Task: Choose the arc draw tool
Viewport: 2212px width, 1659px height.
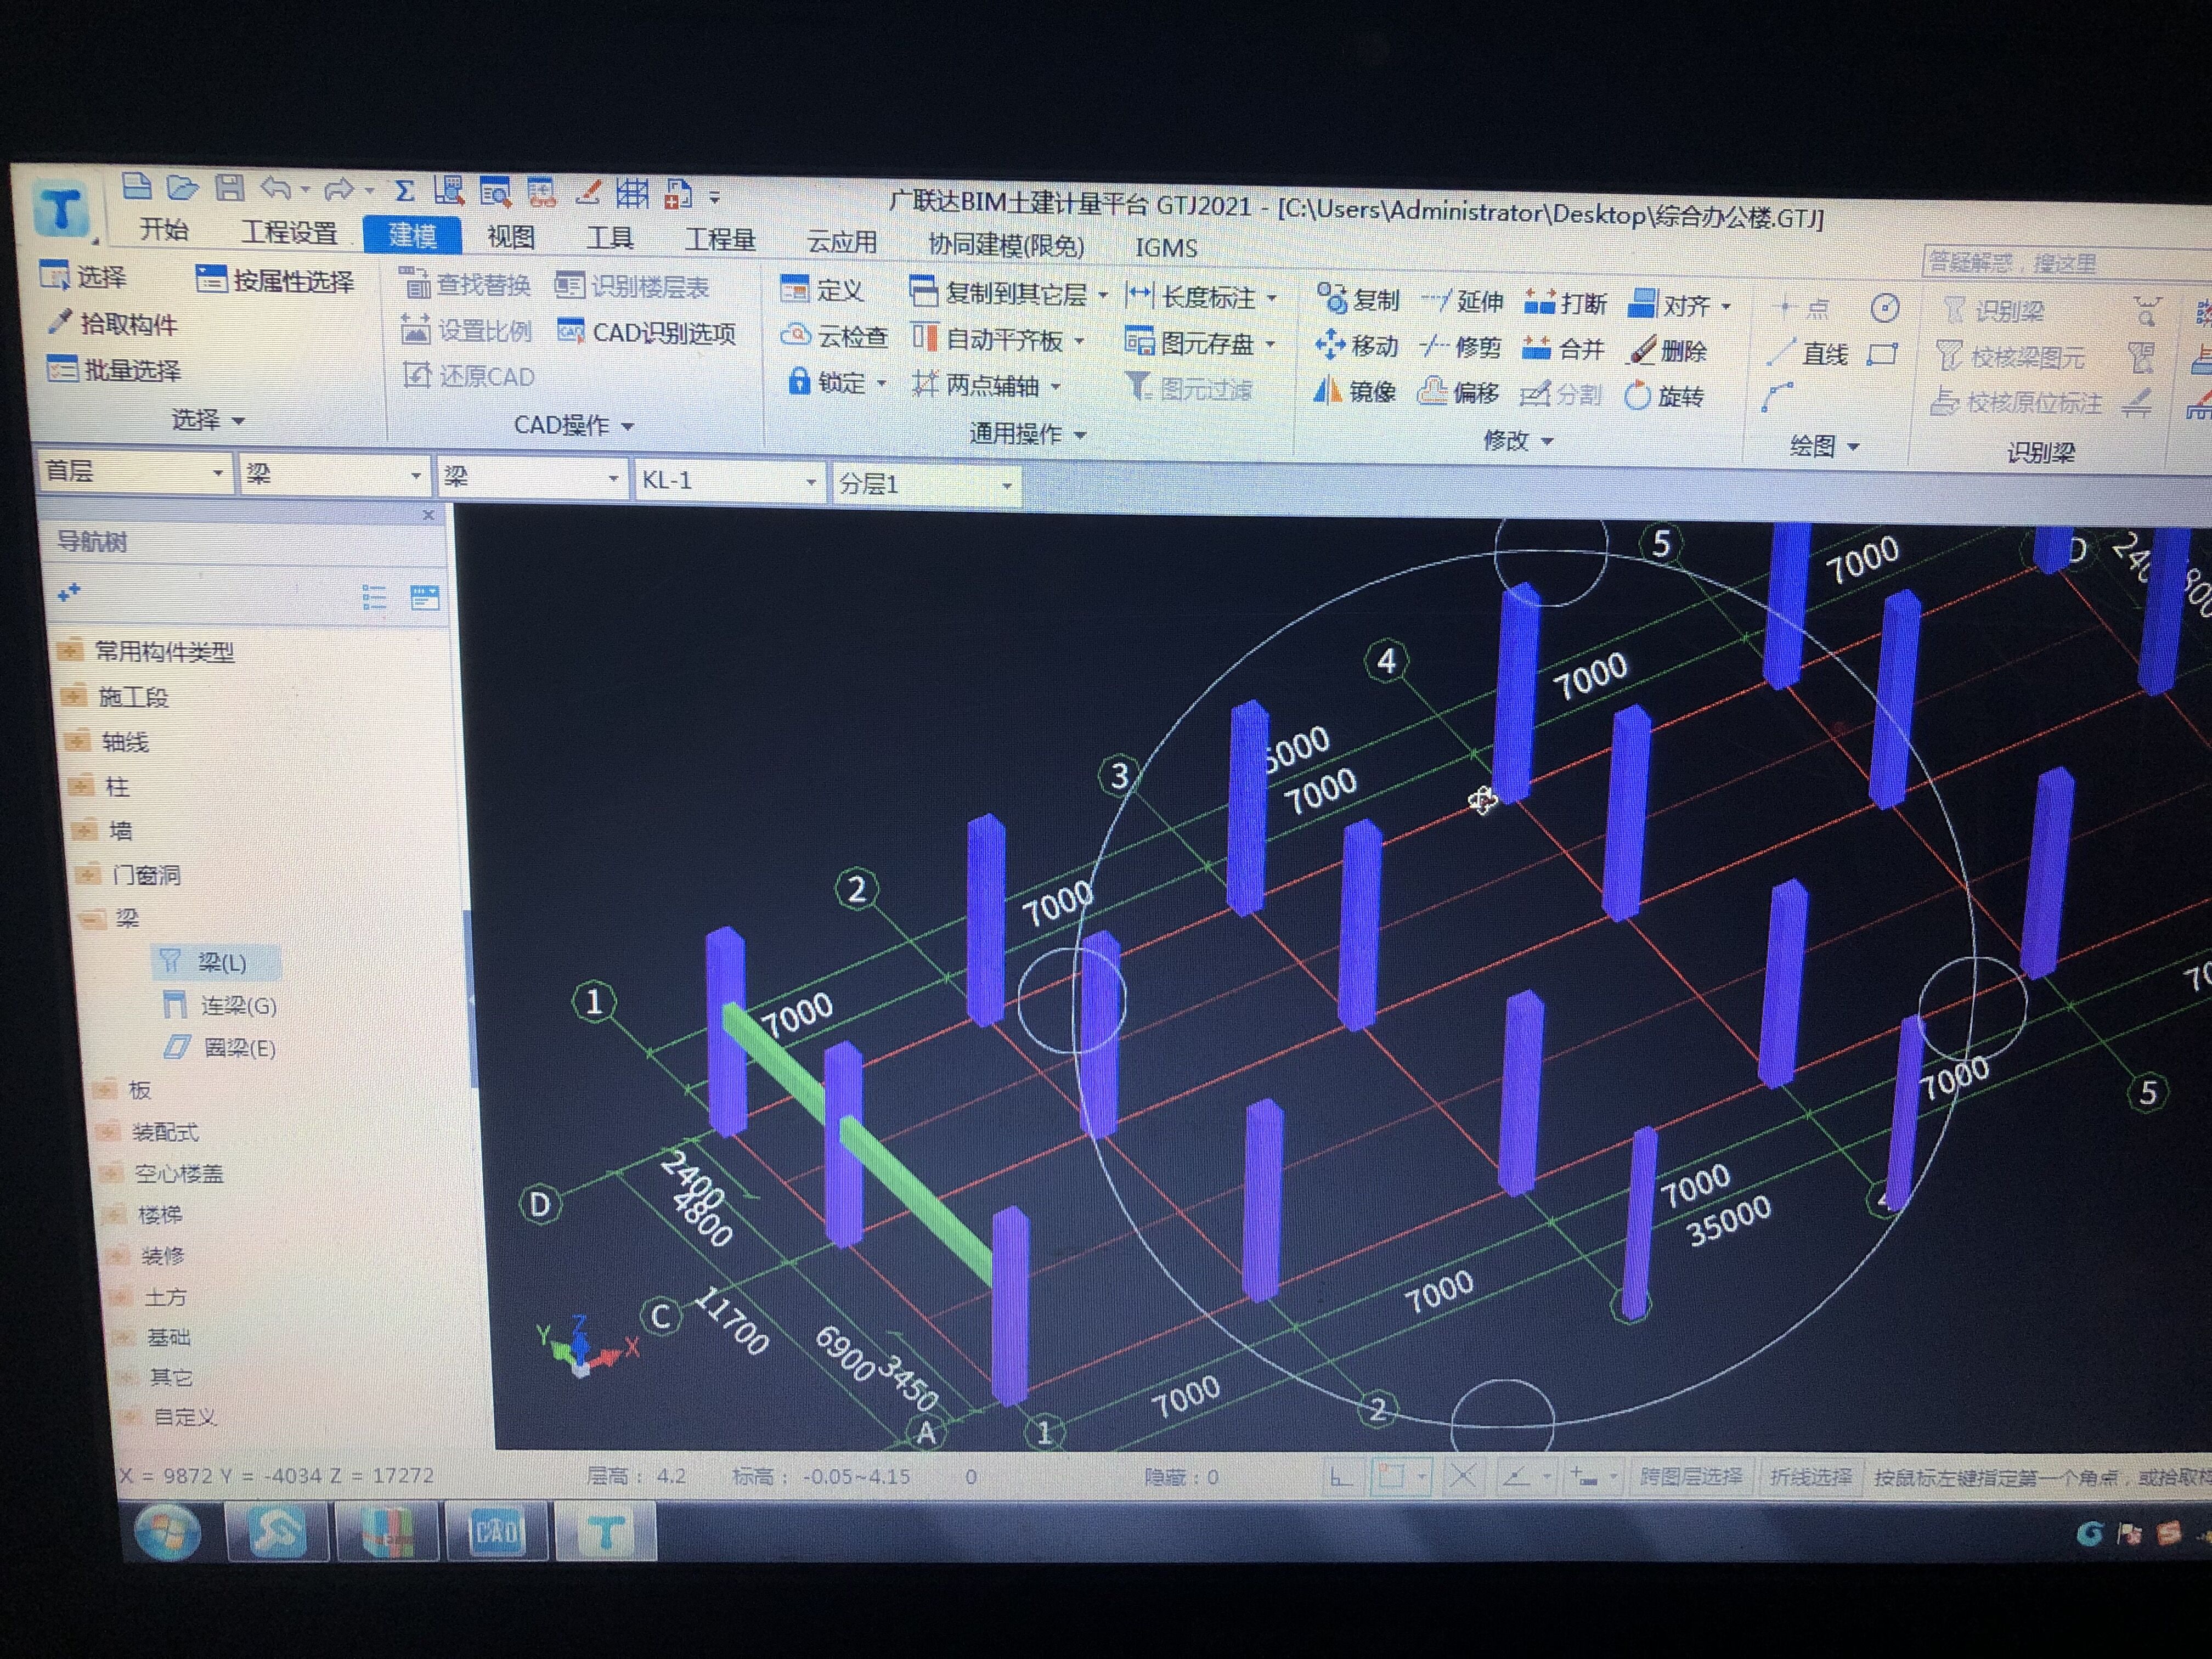Action: pos(1777,398)
